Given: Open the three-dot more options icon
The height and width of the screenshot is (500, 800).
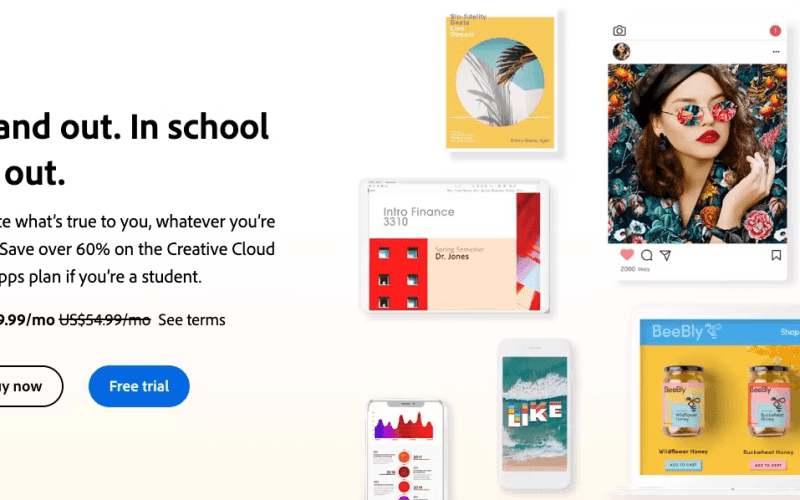Looking at the screenshot, I should coord(776,52).
